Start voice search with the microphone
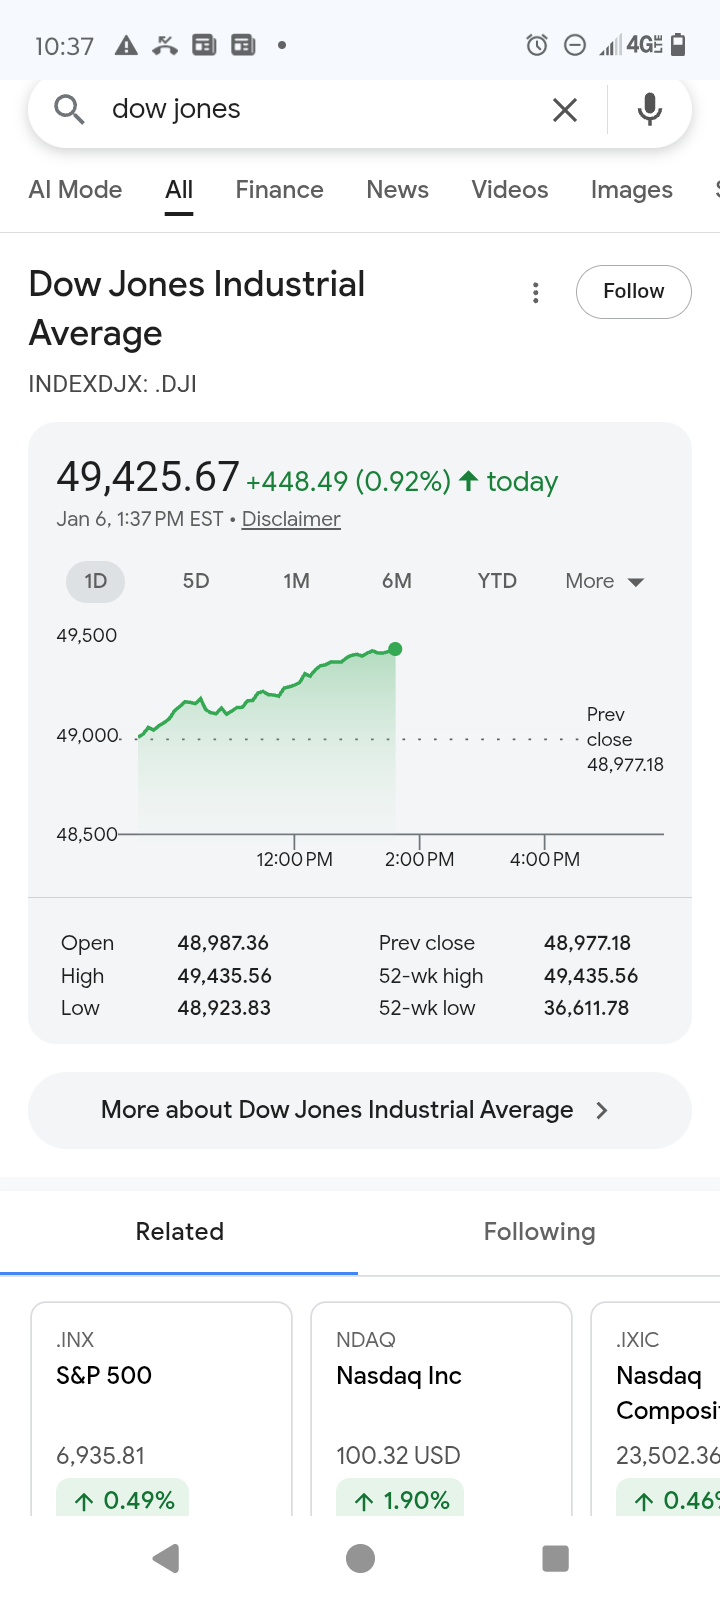Screen dimensions: 720x1600 [x=650, y=109]
